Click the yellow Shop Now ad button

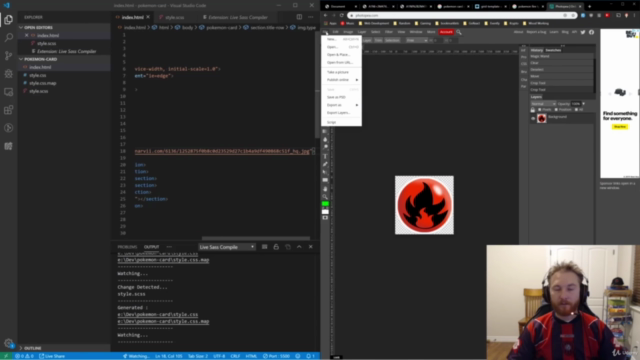[x=620, y=127]
